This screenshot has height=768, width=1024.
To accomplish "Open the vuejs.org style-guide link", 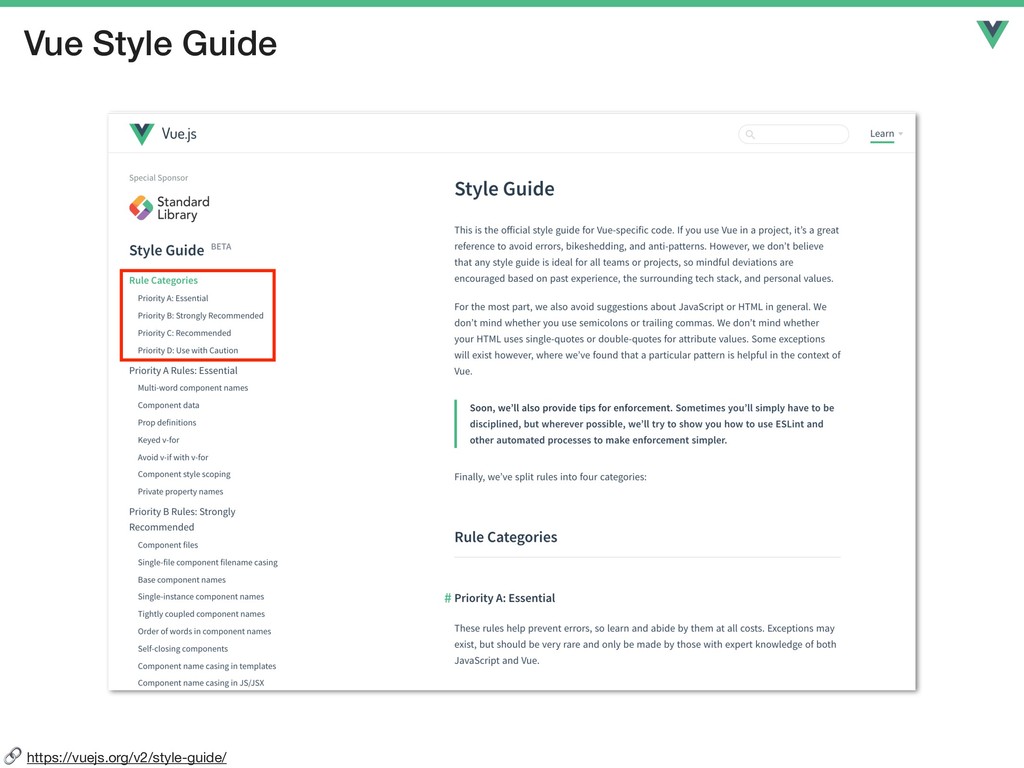I will (127, 758).
